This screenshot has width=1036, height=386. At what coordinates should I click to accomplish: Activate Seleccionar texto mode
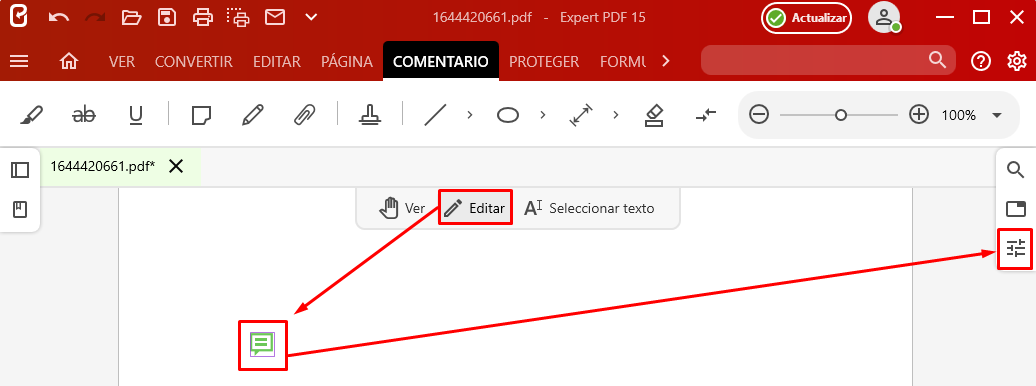[x=589, y=208]
